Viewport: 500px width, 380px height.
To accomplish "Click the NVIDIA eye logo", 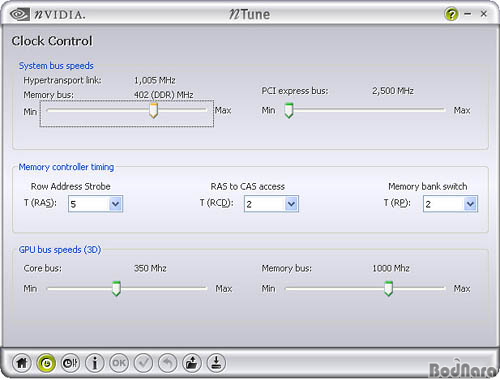I will (x=19, y=14).
